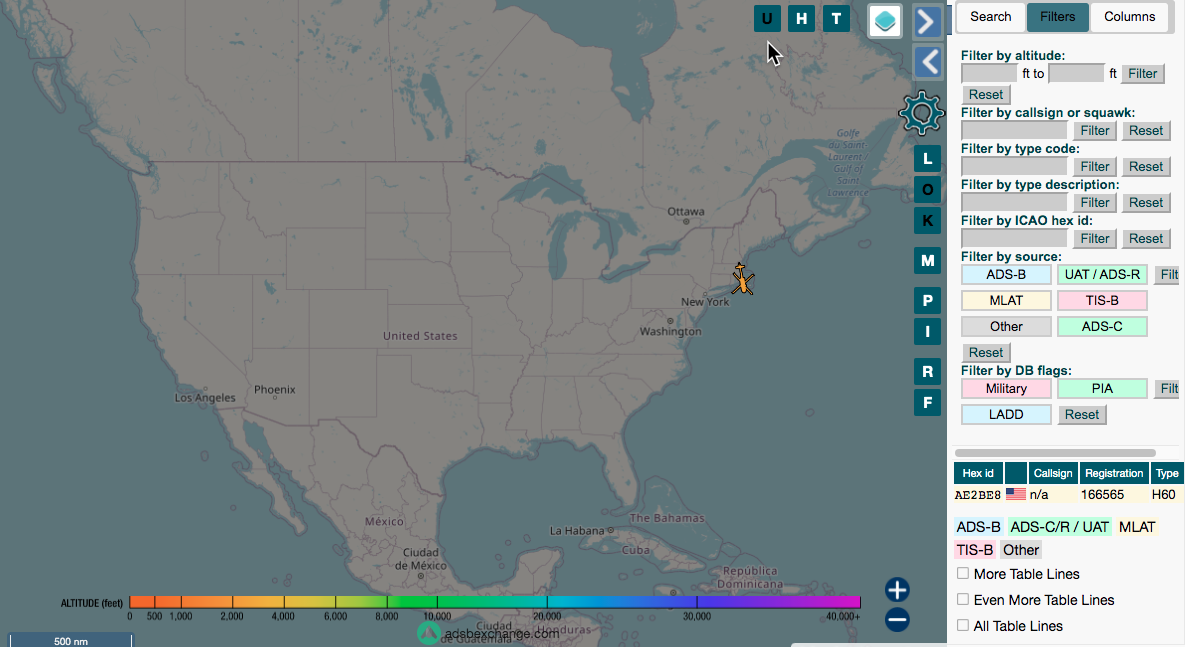
Task: Reset the type description filter
Action: pyautogui.click(x=1146, y=202)
